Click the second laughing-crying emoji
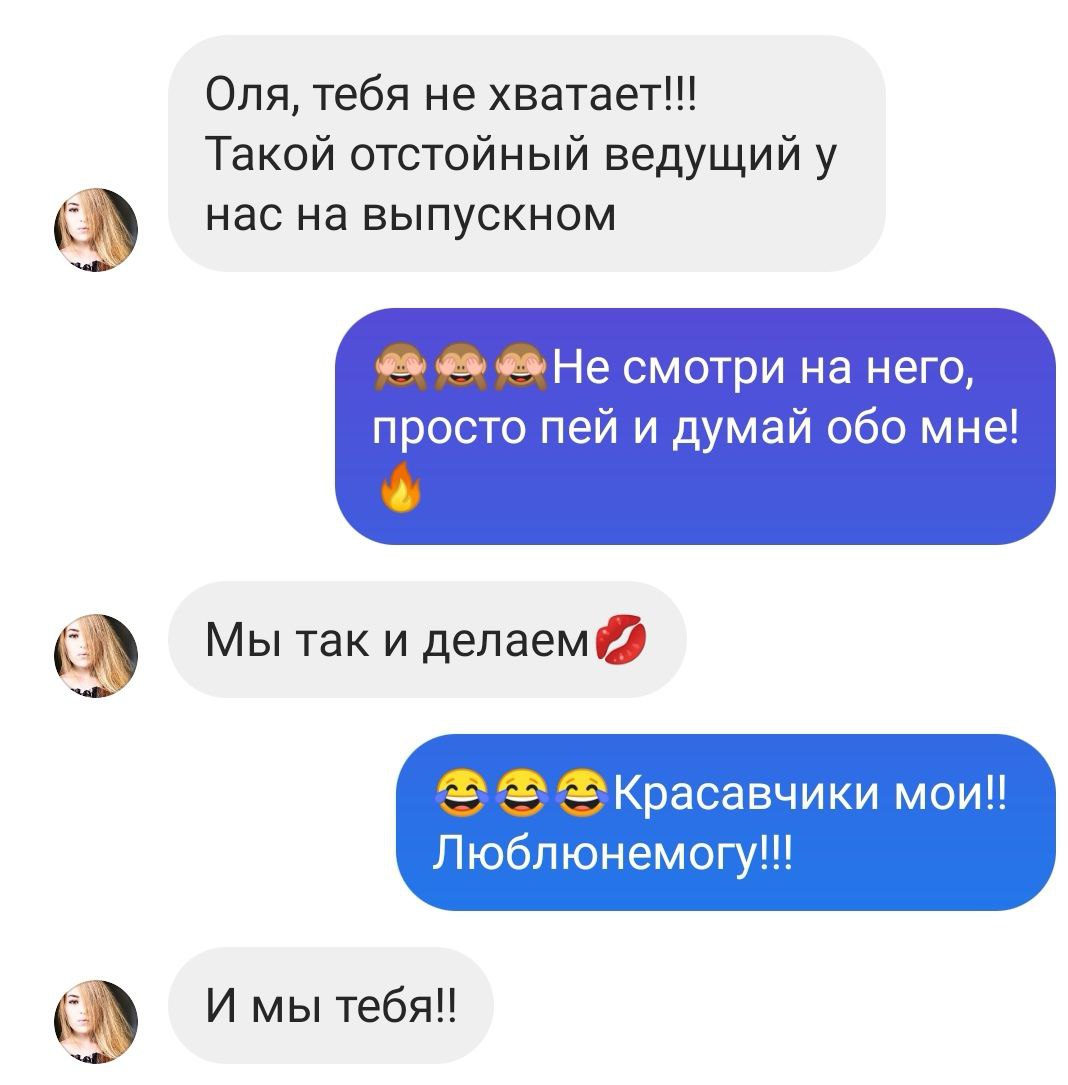The image size is (1068, 1085). click(522, 793)
